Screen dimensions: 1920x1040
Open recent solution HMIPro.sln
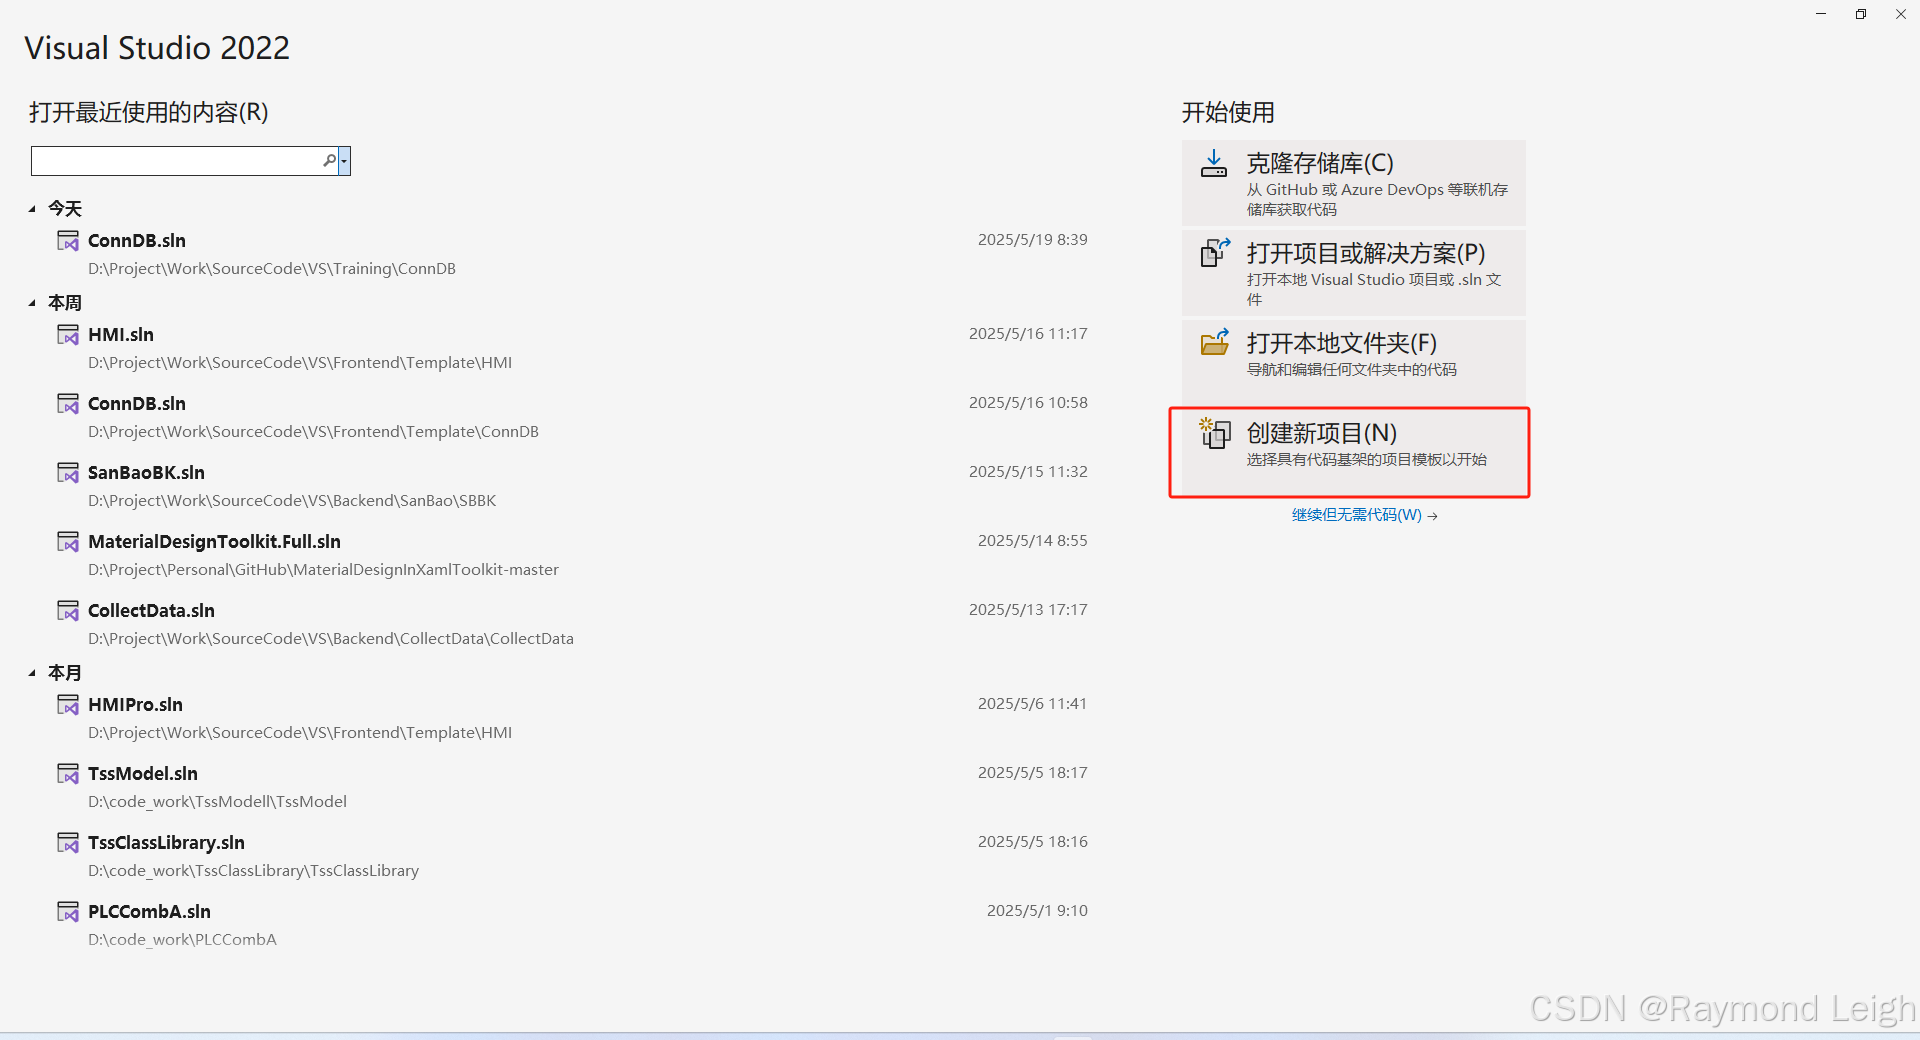[x=571, y=718]
